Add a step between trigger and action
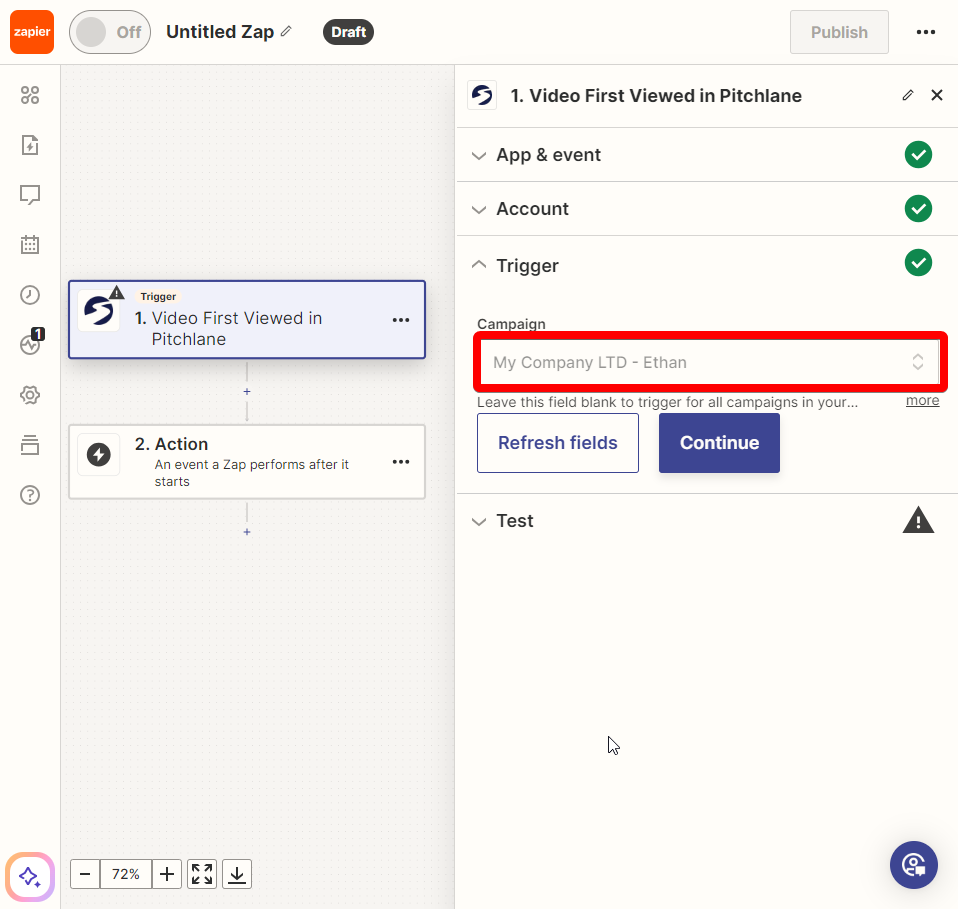 pyautogui.click(x=247, y=392)
